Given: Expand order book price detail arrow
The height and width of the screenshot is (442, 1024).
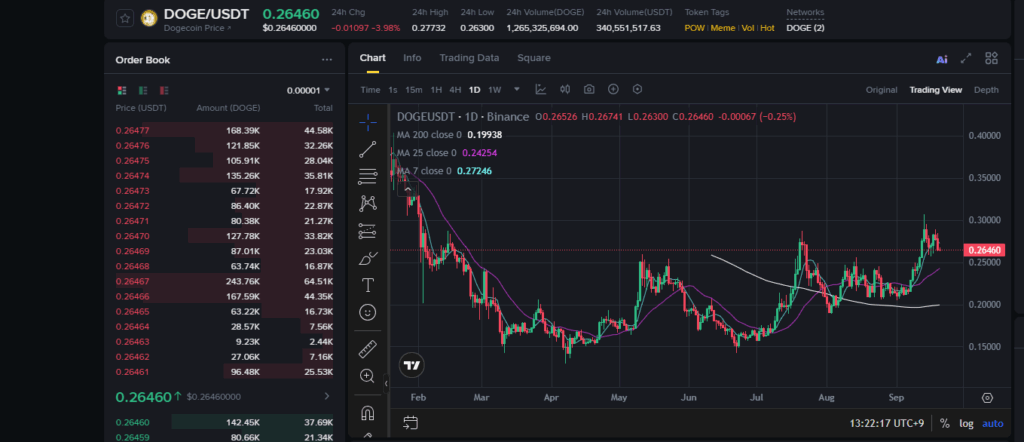Looking at the screenshot, I should coord(327,396).
